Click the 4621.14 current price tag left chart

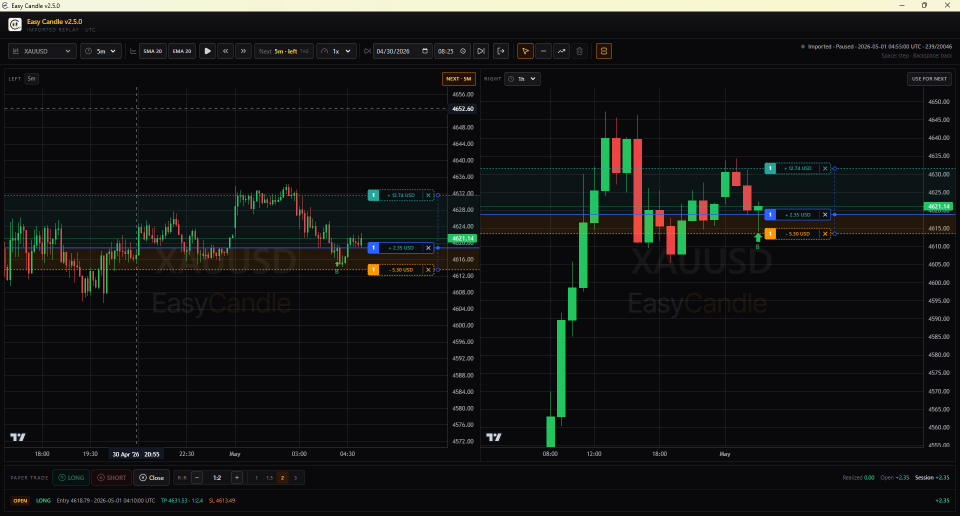463,238
